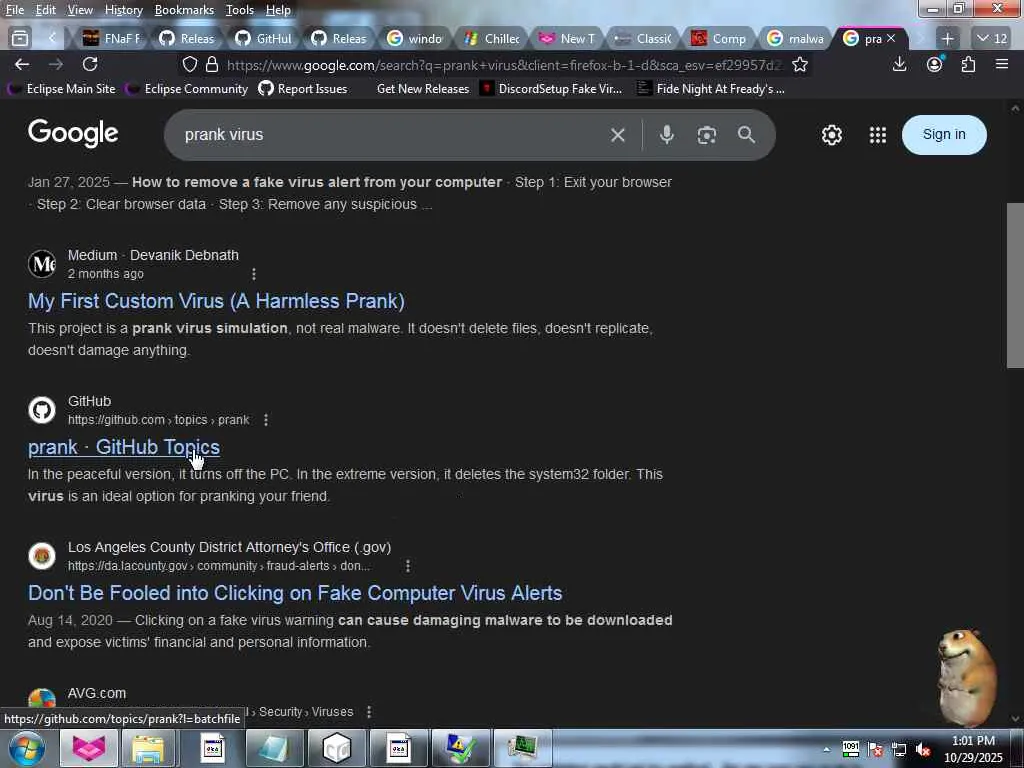Focus the URL address bar

pos(503,65)
